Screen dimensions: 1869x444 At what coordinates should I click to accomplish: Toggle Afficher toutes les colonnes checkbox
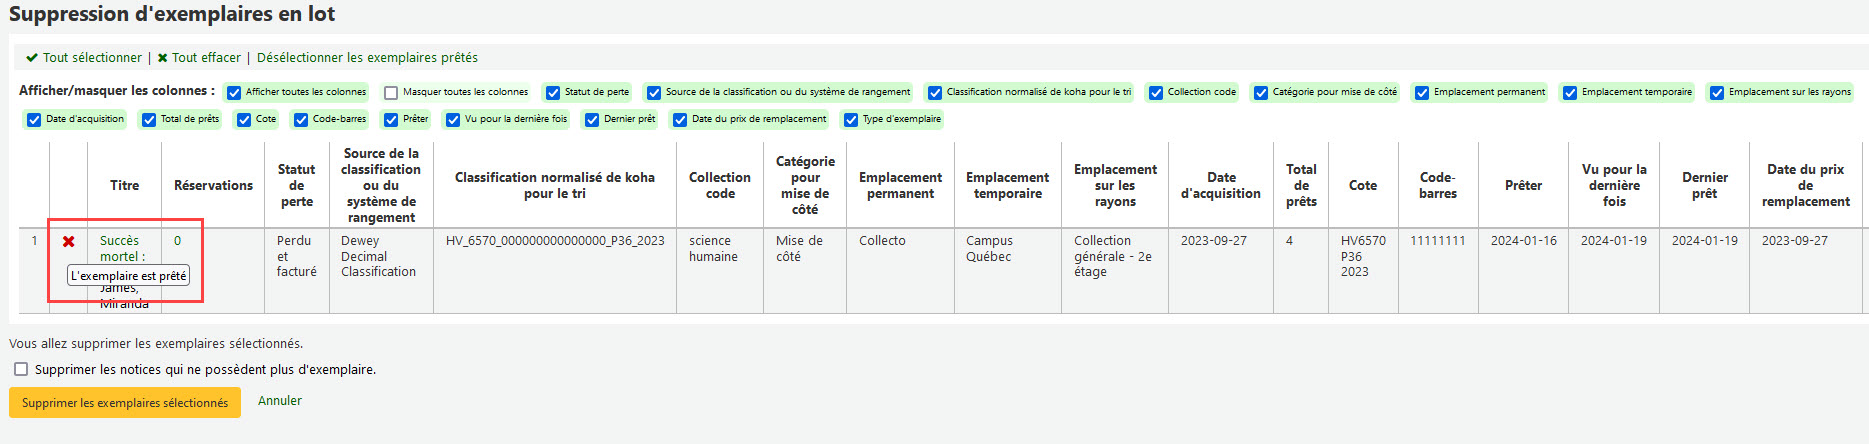(x=234, y=93)
